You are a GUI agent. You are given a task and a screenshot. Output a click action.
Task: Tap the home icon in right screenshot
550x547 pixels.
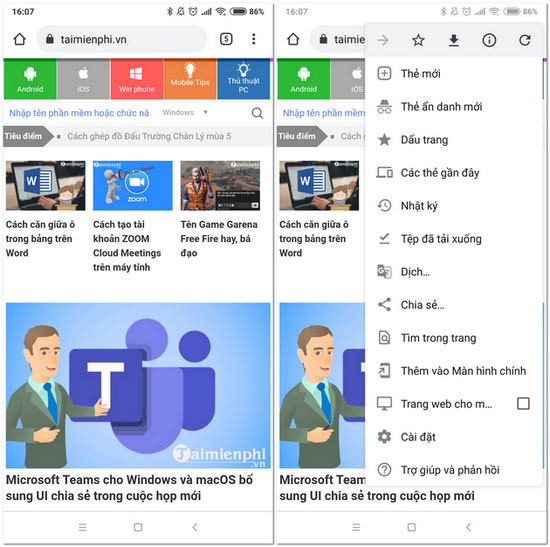point(293,39)
